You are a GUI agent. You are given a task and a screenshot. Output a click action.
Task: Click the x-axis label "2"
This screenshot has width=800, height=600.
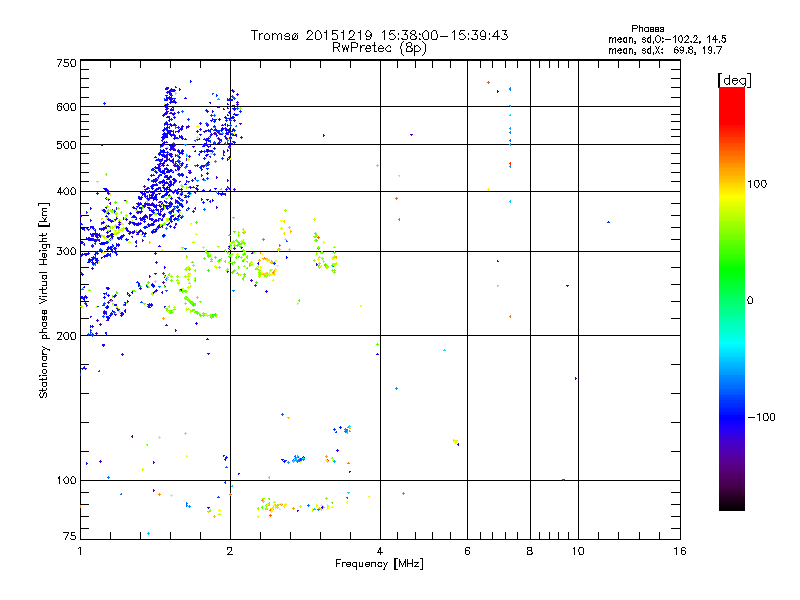(x=230, y=551)
